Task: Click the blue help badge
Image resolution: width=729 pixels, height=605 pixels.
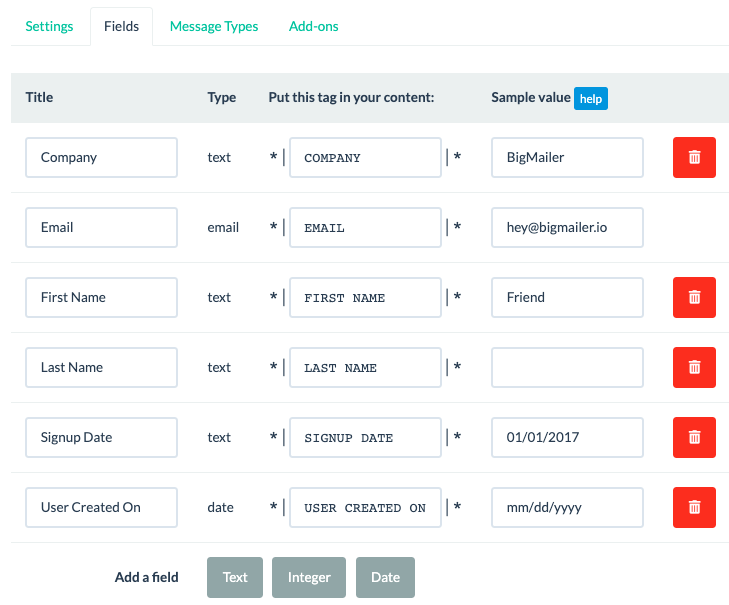Action: [590, 99]
